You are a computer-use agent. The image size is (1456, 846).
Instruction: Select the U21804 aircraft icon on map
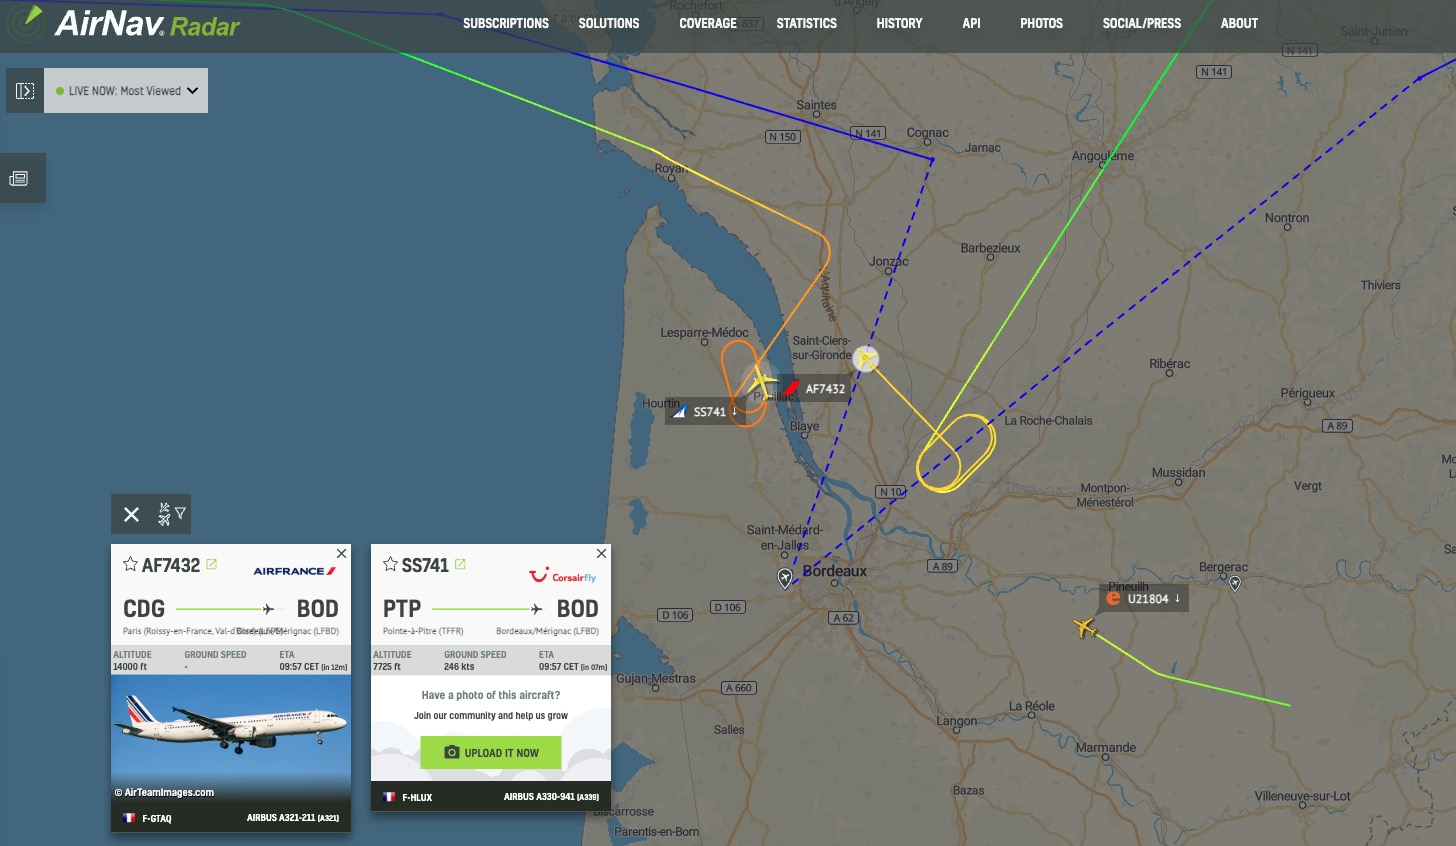pos(1085,628)
